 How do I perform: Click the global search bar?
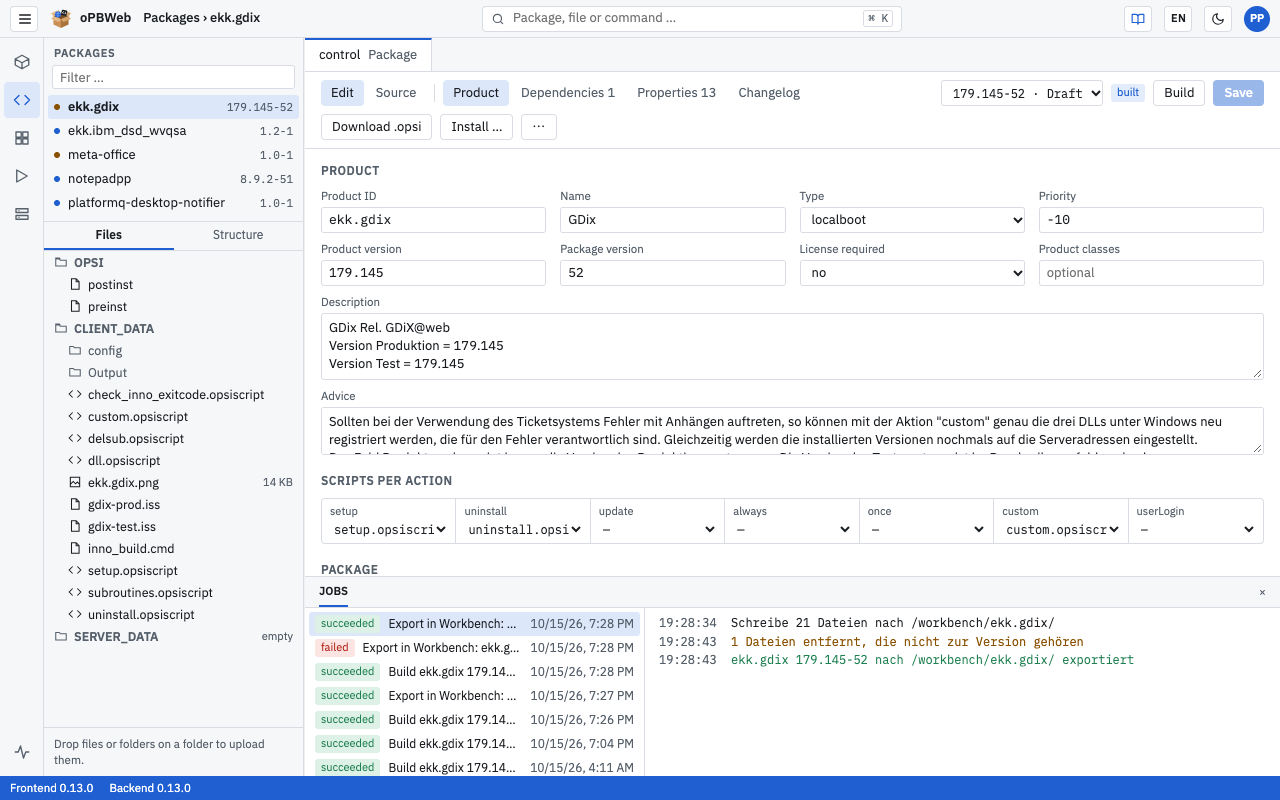(692, 18)
